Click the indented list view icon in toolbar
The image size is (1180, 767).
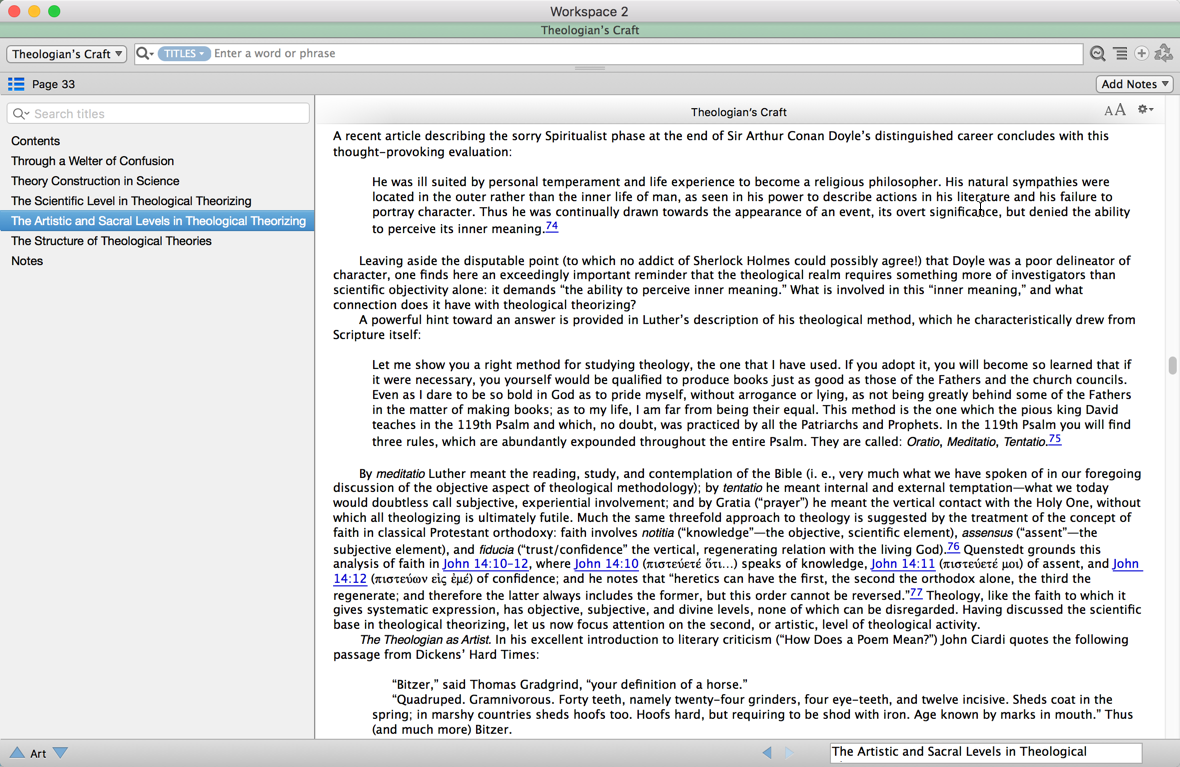1121,53
